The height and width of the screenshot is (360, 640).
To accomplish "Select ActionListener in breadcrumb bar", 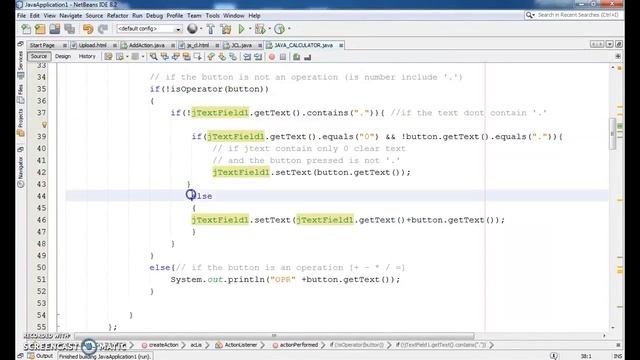I will point(237,345).
